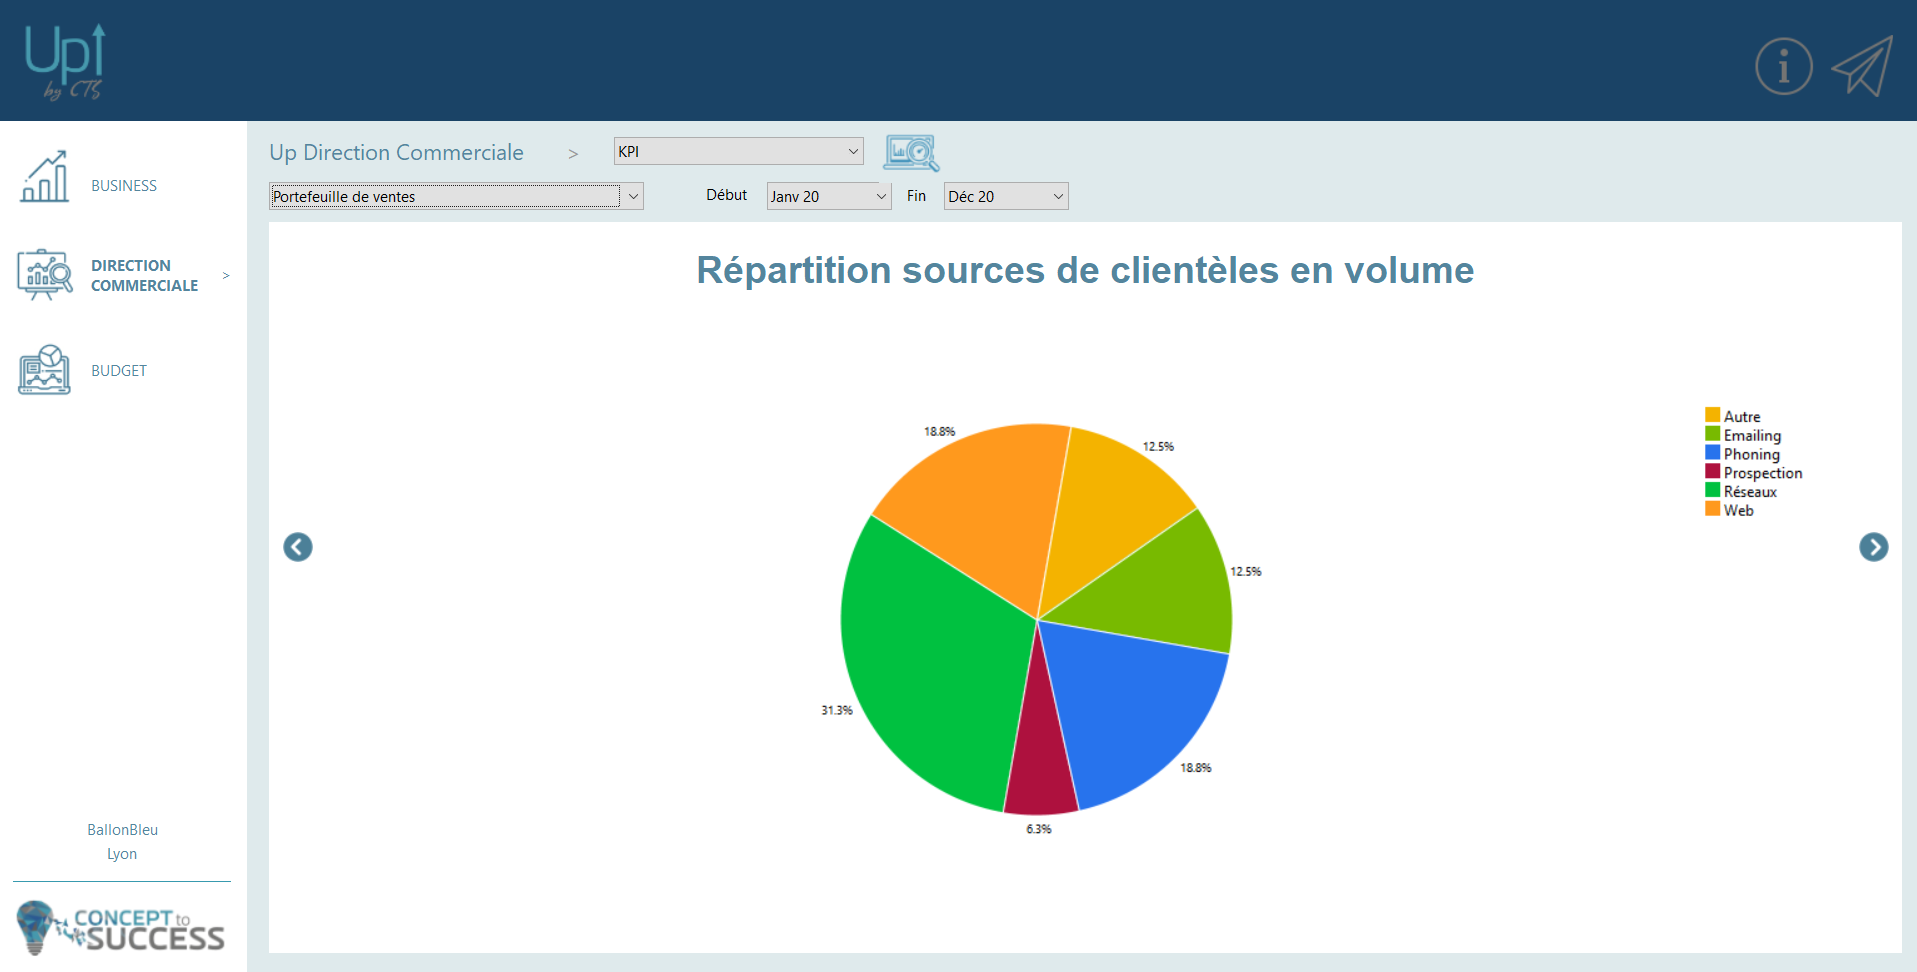Select the BUDGET menu item
This screenshot has width=1917, height=972.
(119, 371)
